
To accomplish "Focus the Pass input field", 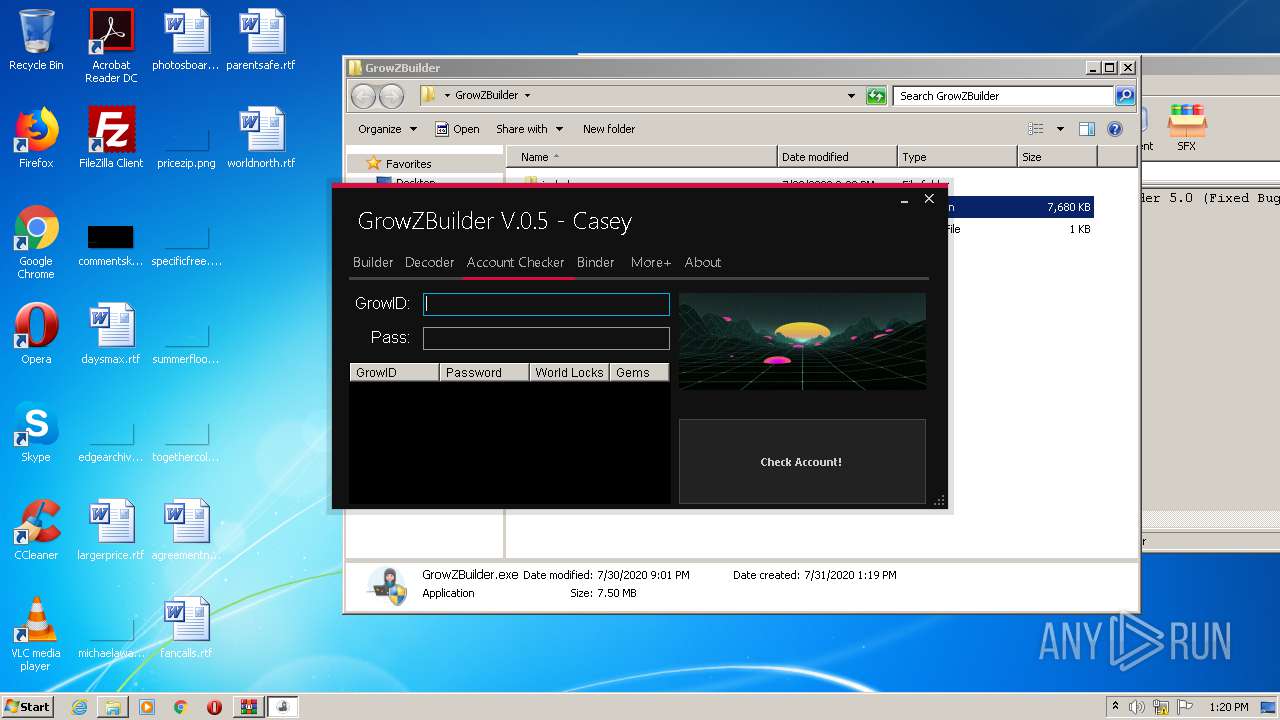I will (x=546, y=338).
